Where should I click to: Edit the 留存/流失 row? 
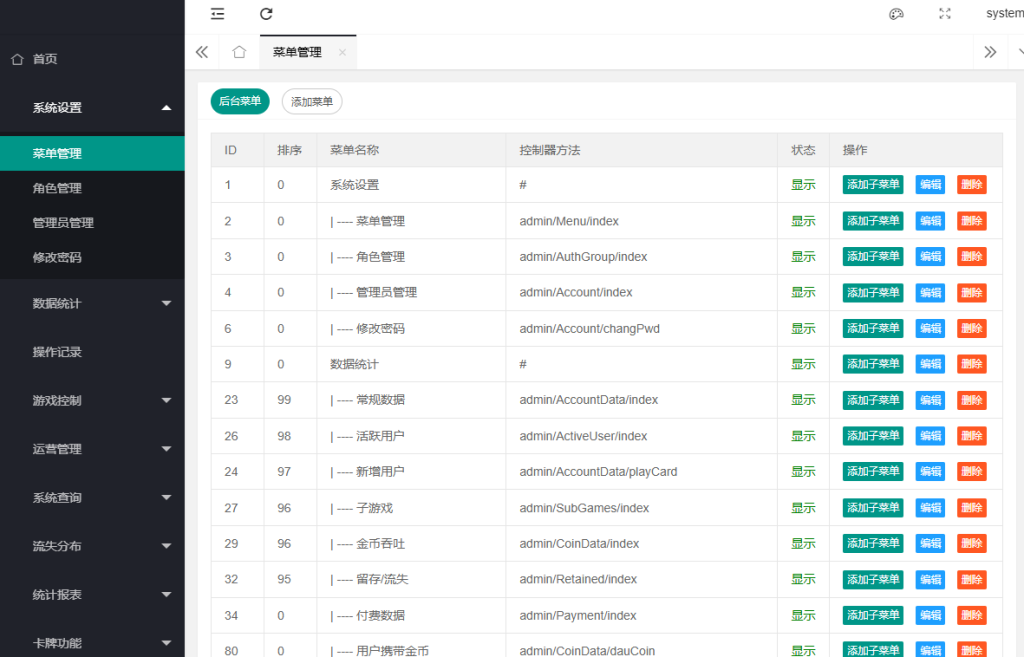[x=930, y=579]
